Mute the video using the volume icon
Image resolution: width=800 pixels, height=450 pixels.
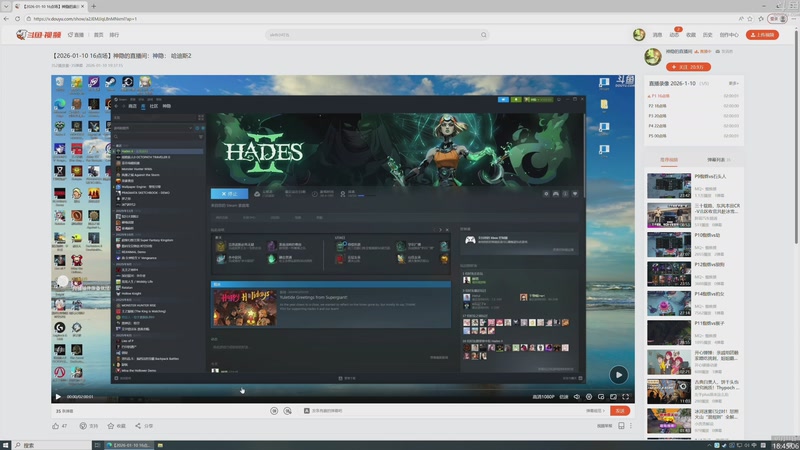tap(577, 396)
